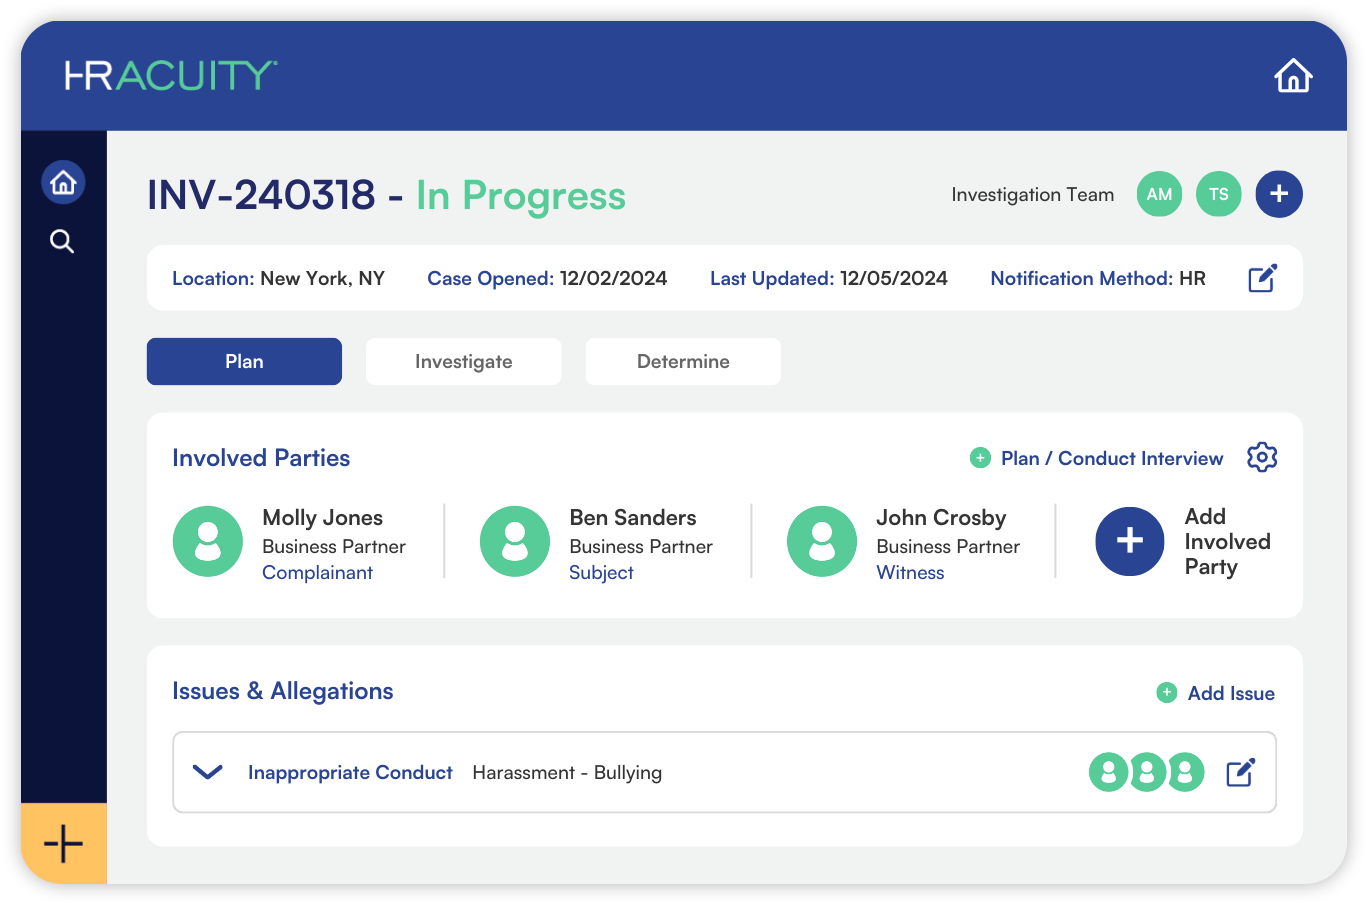Expand the Inappropriate Conduct issue chevron
This screenshot has width=1368, height=905.
click(207, 772)
